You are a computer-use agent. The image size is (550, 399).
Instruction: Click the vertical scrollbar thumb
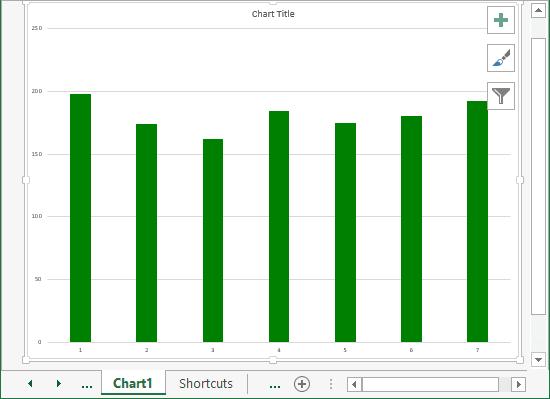pyautogui.click(x=538, y=176)
